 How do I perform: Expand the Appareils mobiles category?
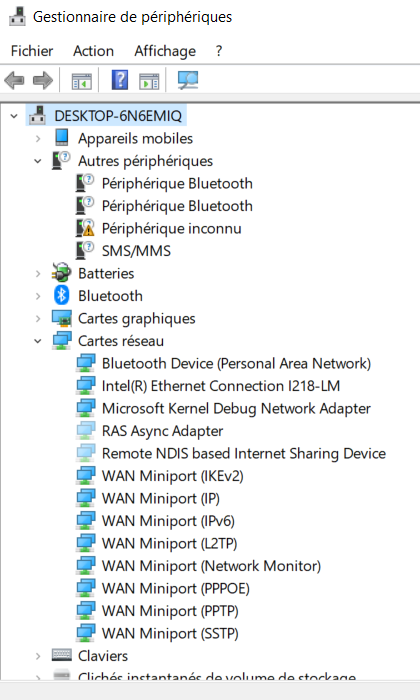point(38,138)
